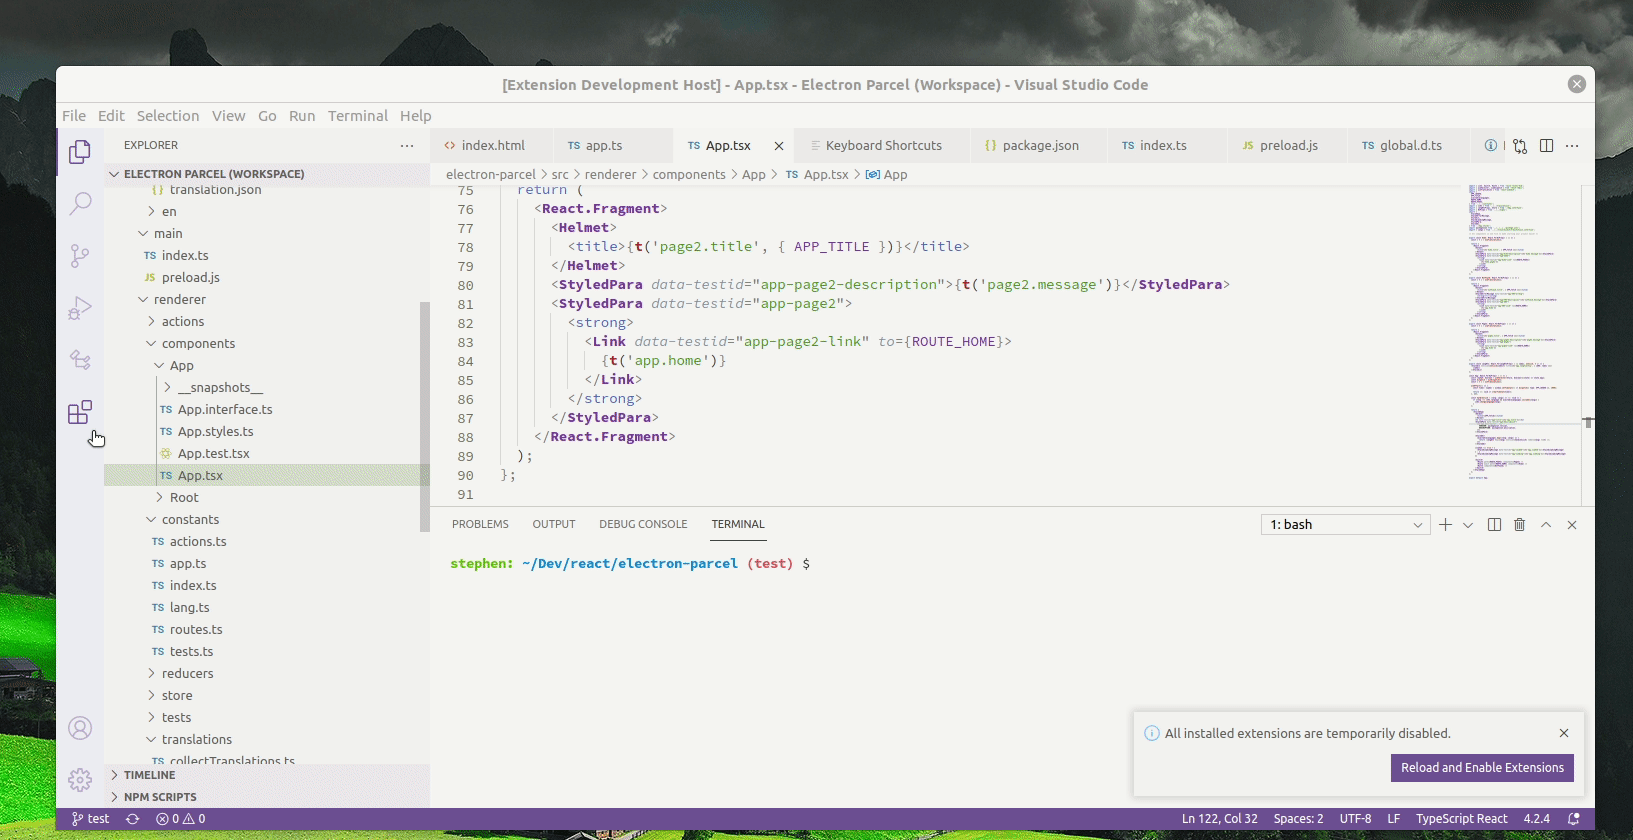Dismiss the extensions disabled notification
1633x840 pixels.
[1564, 733]
